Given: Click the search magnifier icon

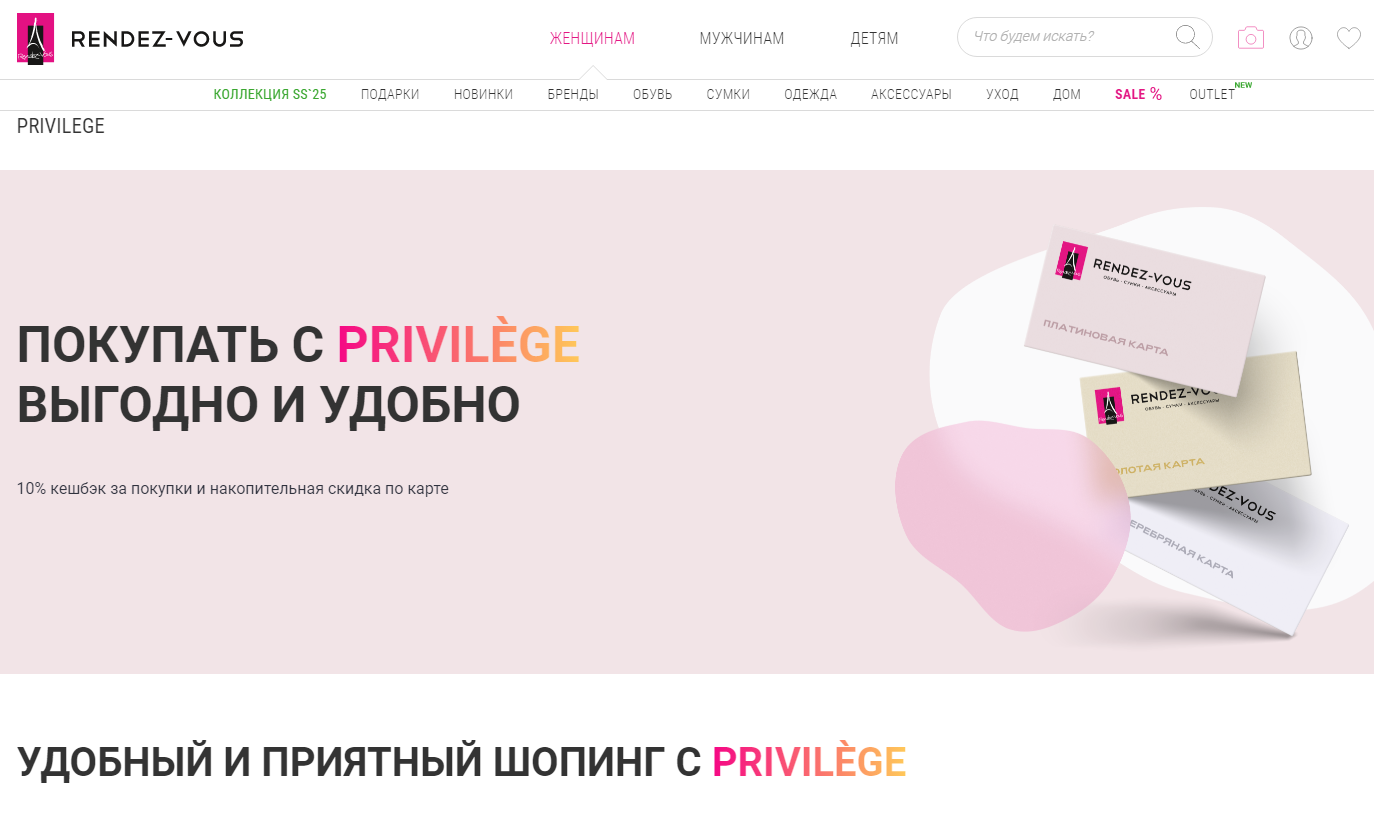Looking at the screenshot, I should pyautogui.click(x=1187, y=37).
